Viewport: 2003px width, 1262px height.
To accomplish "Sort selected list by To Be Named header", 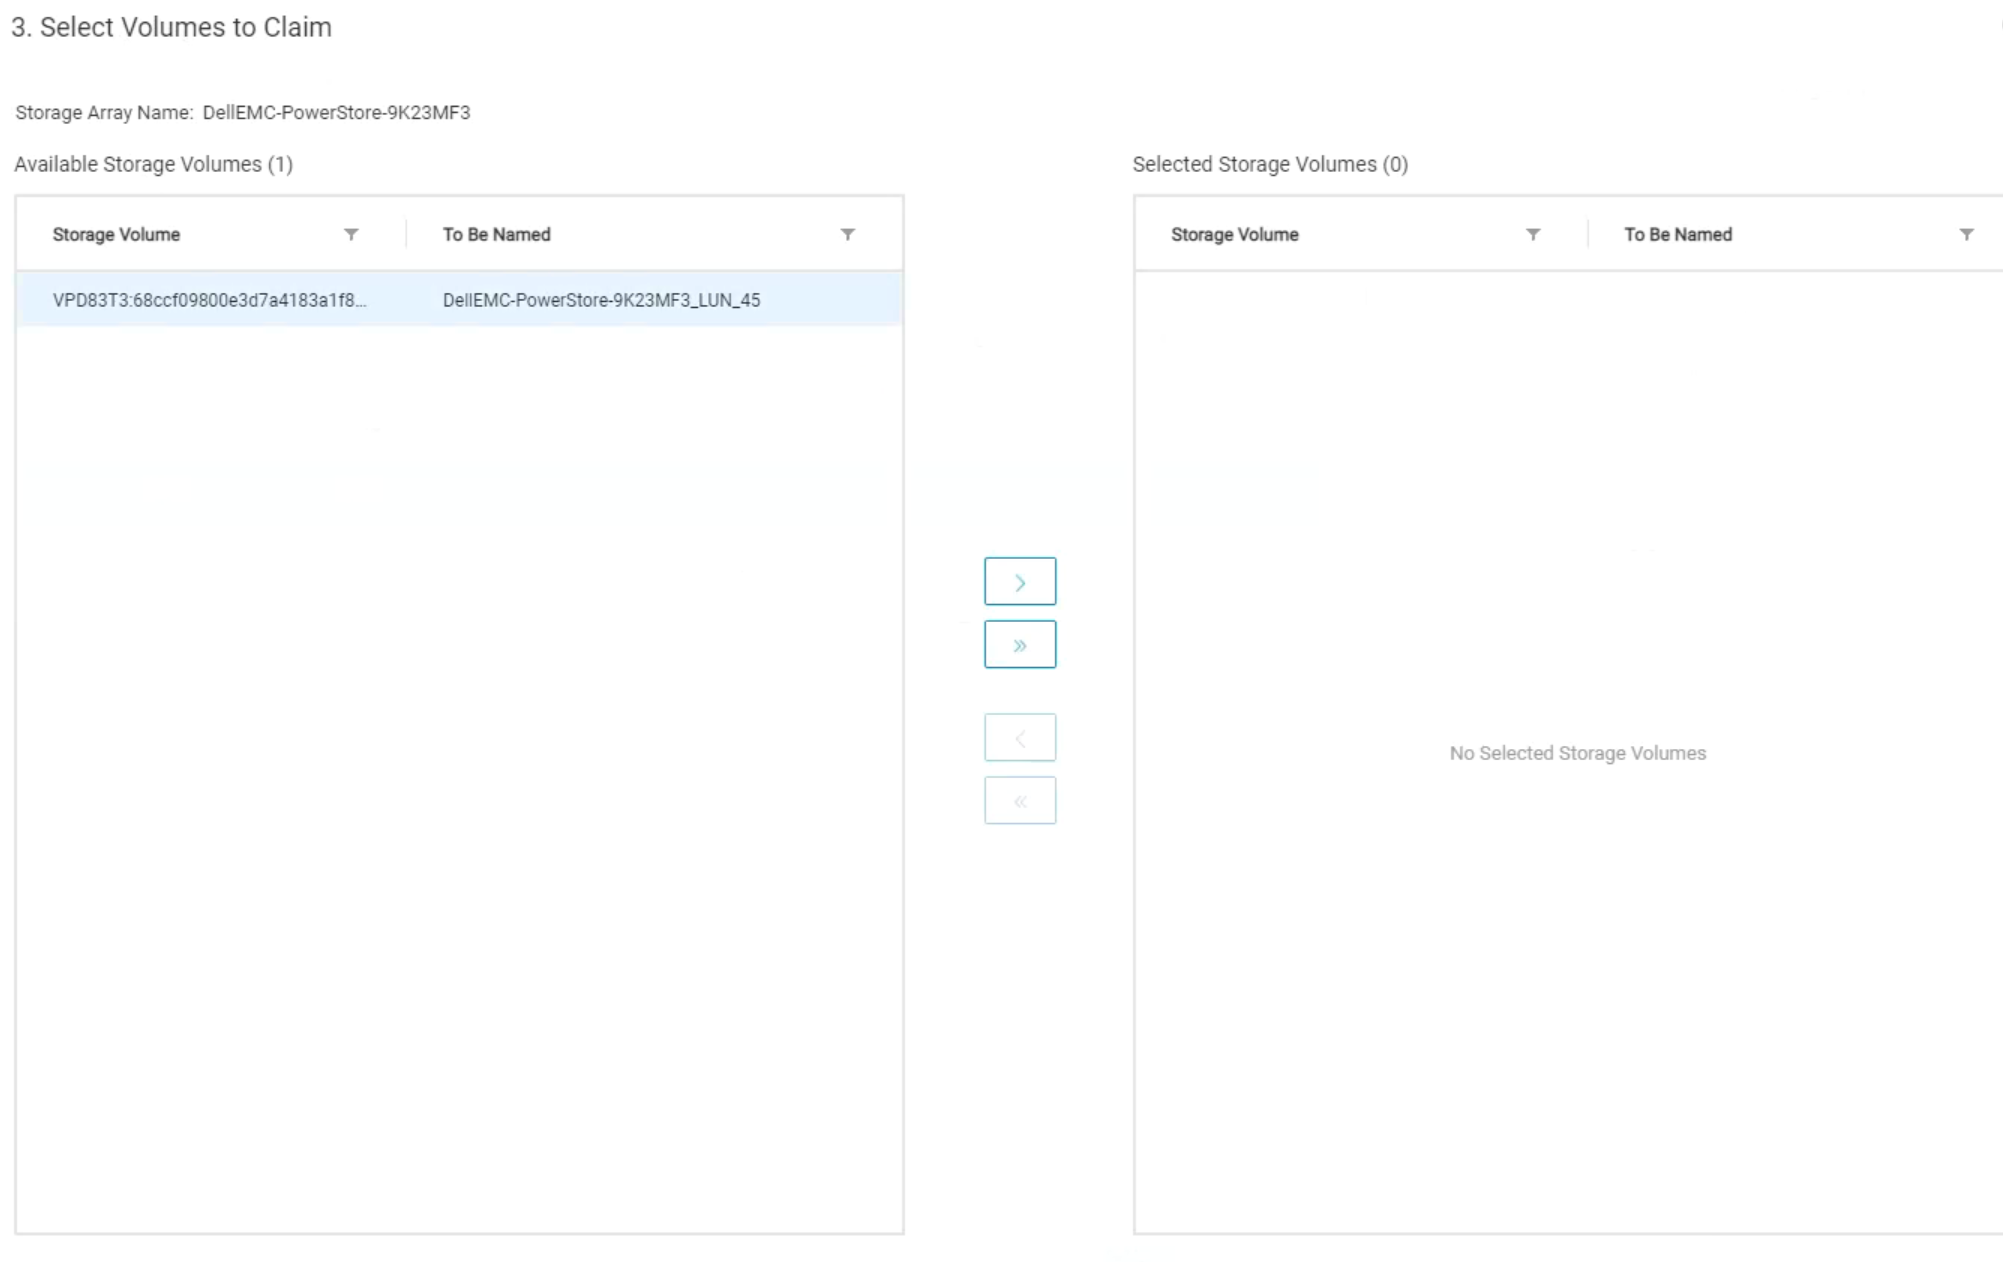I will tap(1678, 234).
